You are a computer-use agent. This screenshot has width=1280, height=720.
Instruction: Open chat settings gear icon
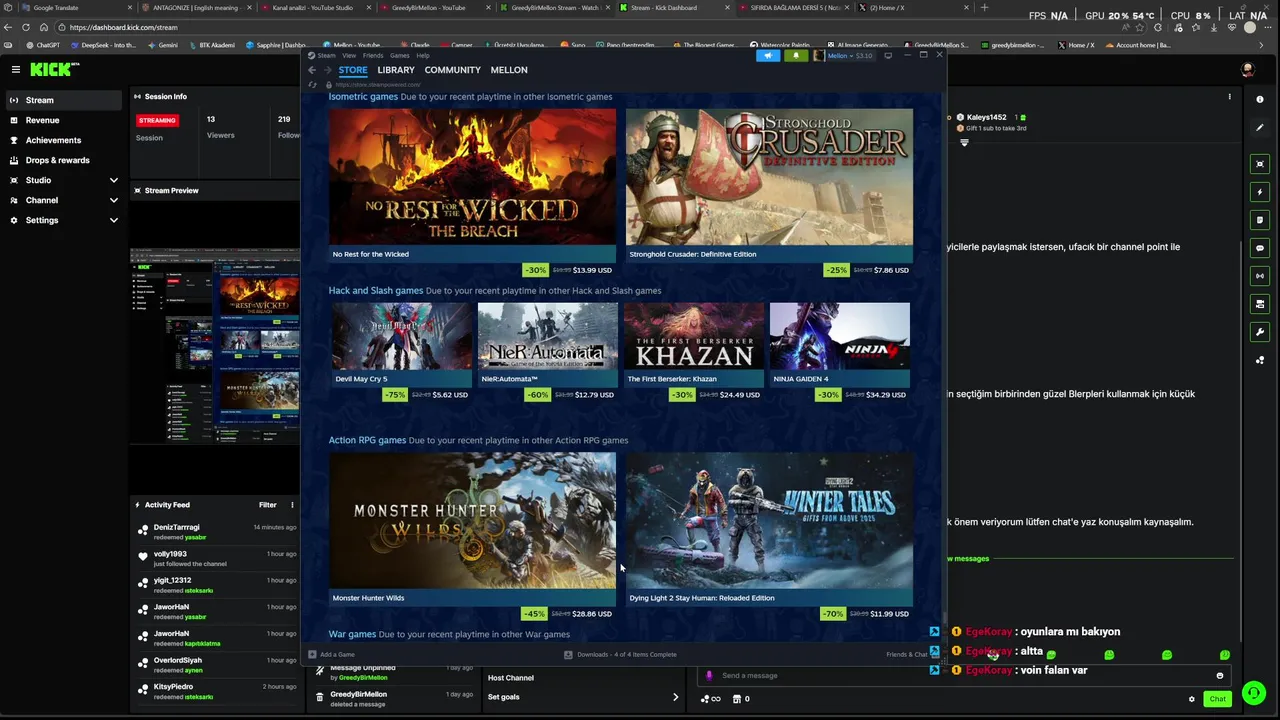coord(1191,699)
